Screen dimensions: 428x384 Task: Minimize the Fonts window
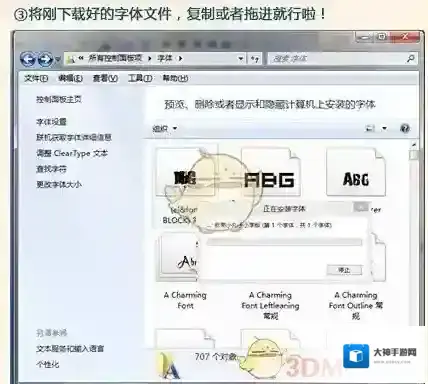point(364,37)
